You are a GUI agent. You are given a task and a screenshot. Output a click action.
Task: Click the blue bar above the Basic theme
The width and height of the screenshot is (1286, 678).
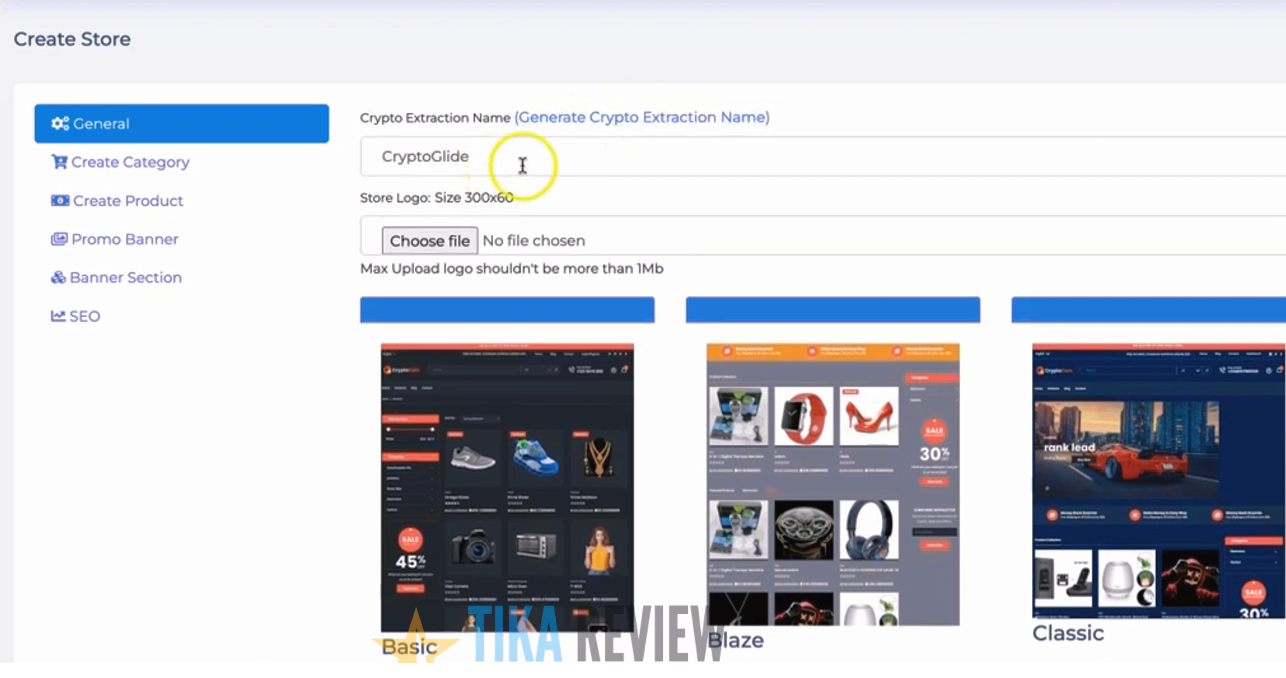click(507, 310)
